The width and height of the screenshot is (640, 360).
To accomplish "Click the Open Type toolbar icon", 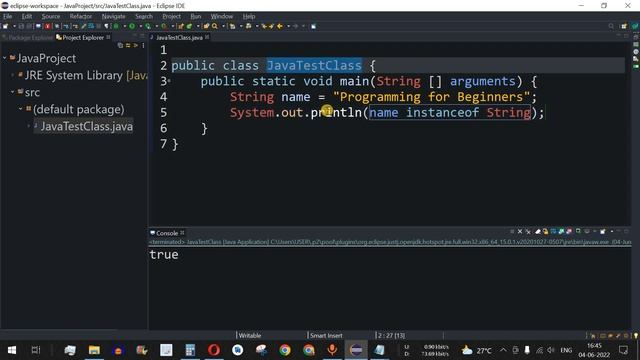I will coord(206,26).
